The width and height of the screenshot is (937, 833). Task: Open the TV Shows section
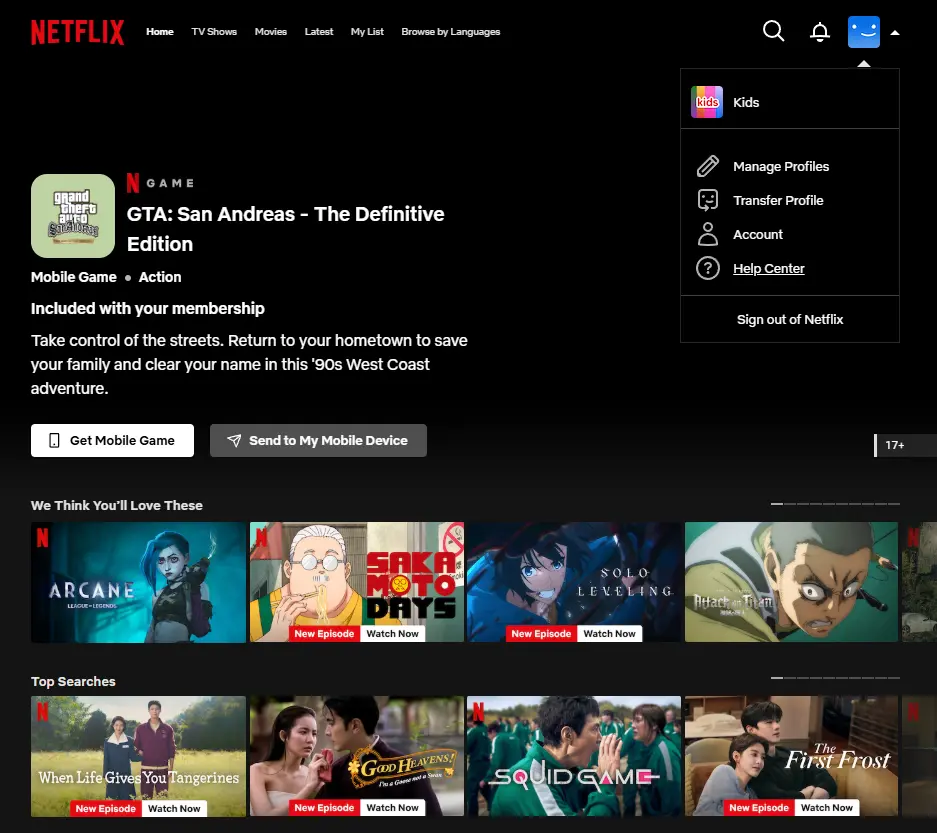pos(214,32)
